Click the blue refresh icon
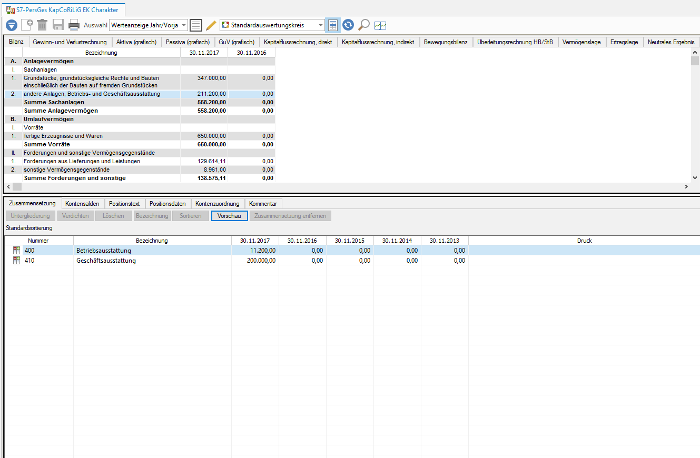 point(348,25)
